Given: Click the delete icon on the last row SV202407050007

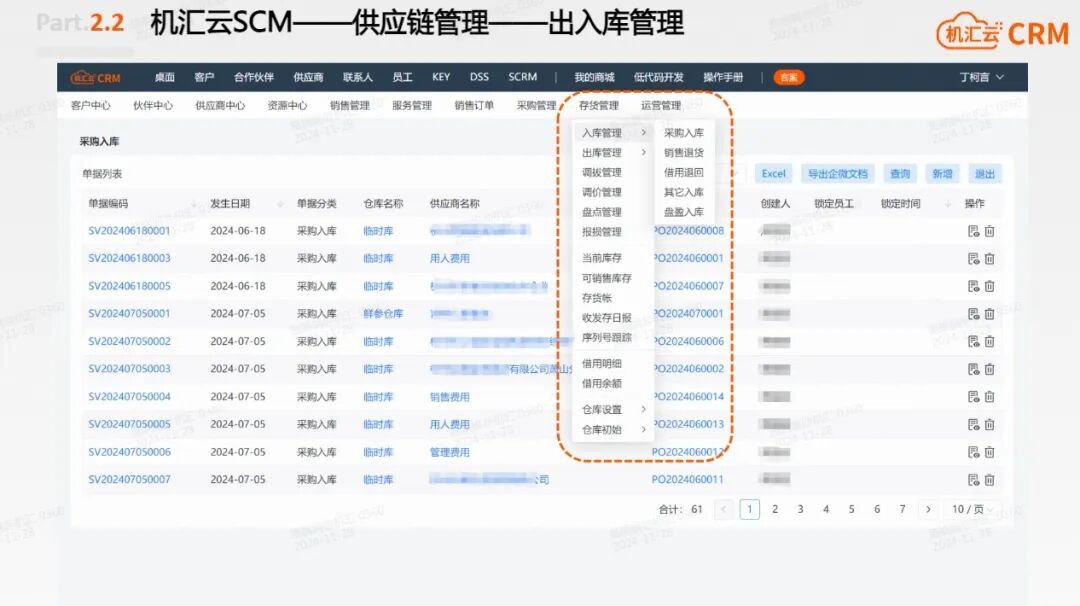Looking at the screenshot, I should (990, 479).
